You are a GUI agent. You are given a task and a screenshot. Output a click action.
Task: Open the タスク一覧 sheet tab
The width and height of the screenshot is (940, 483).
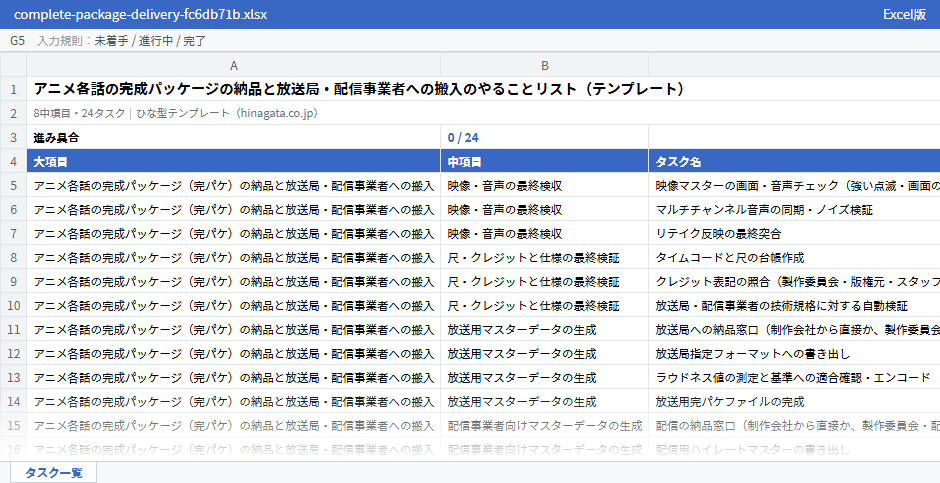click(53, 472)
